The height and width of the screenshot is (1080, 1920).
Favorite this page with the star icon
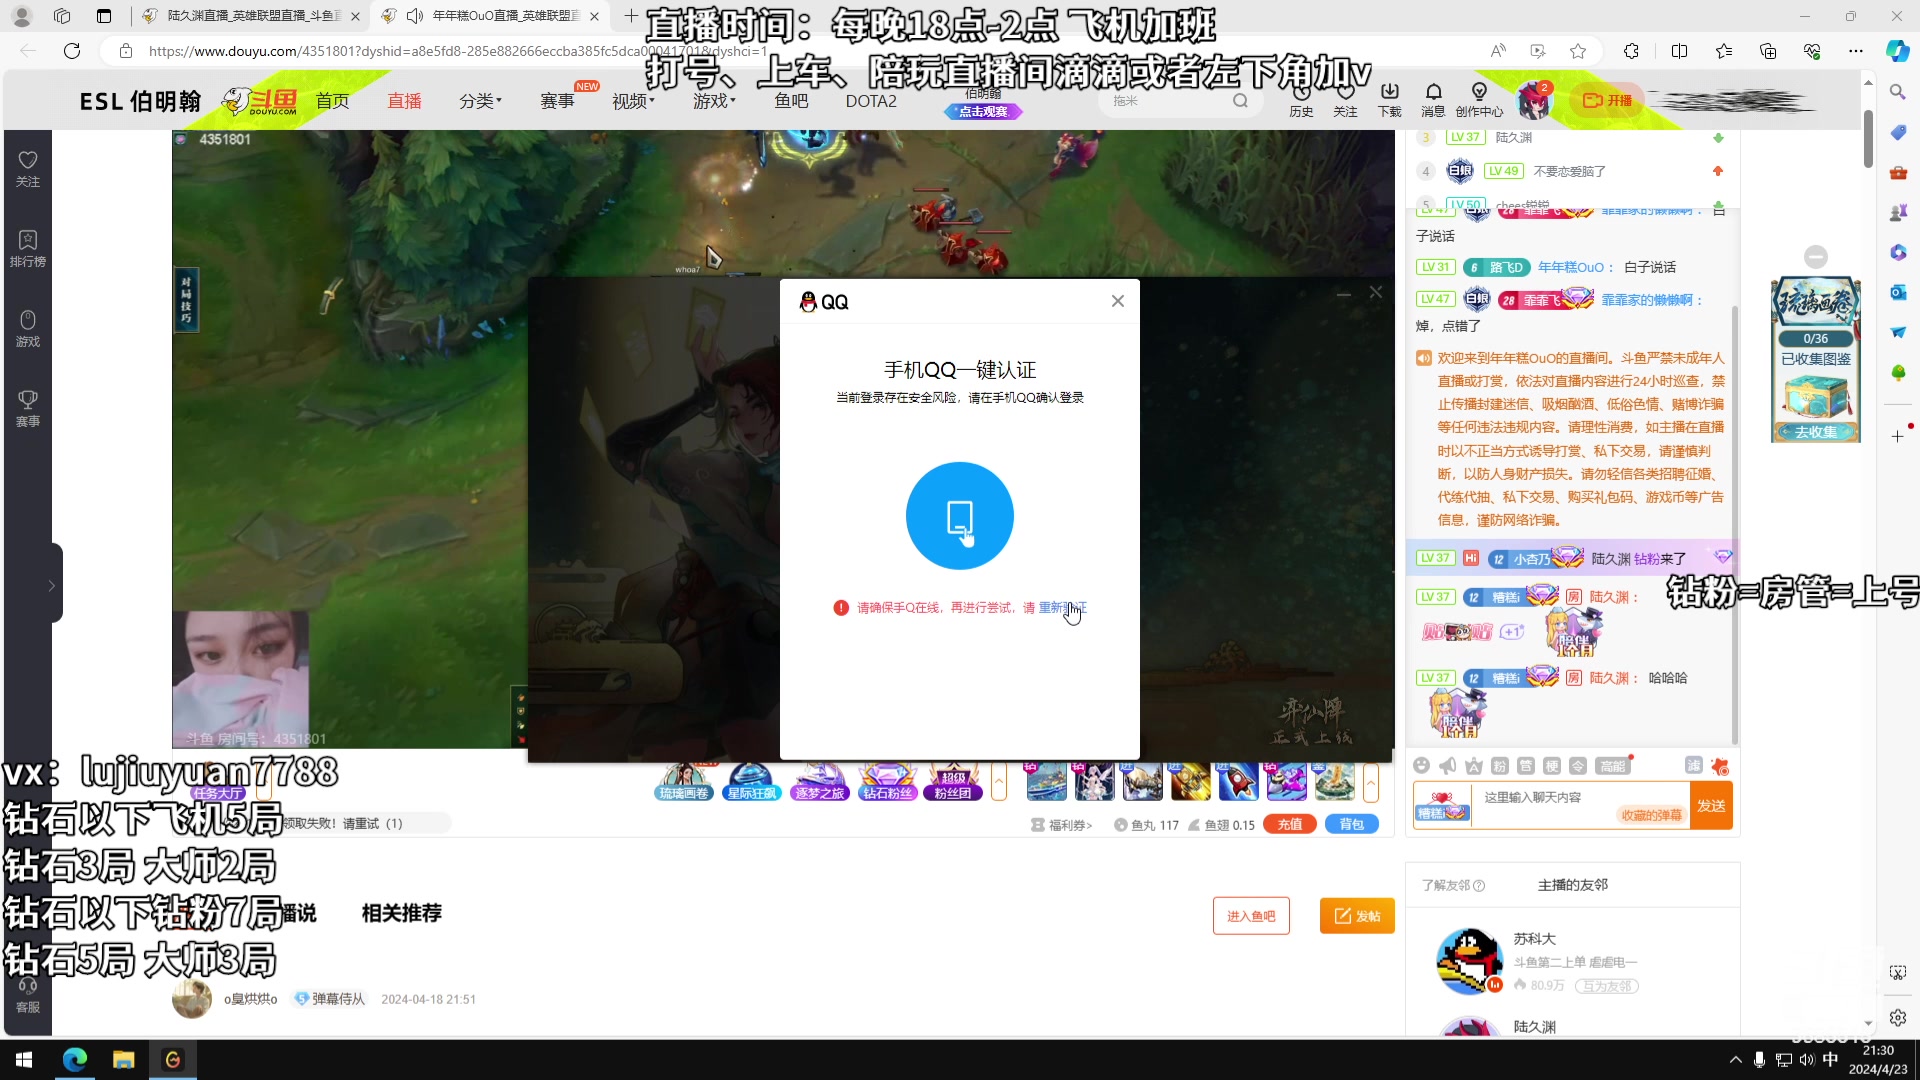[x=1578, y=51]
